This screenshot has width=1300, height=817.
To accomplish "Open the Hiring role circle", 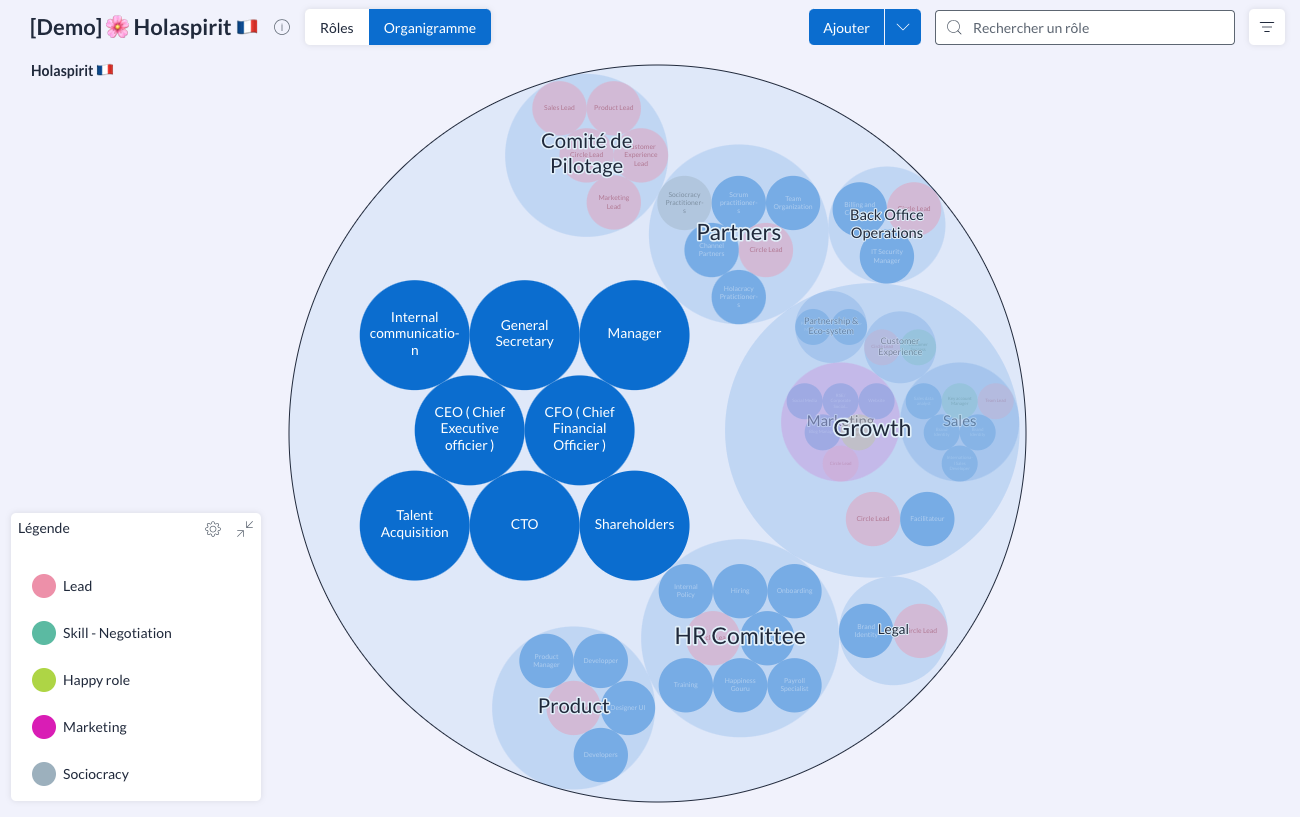I will click(x=740, y=591).
